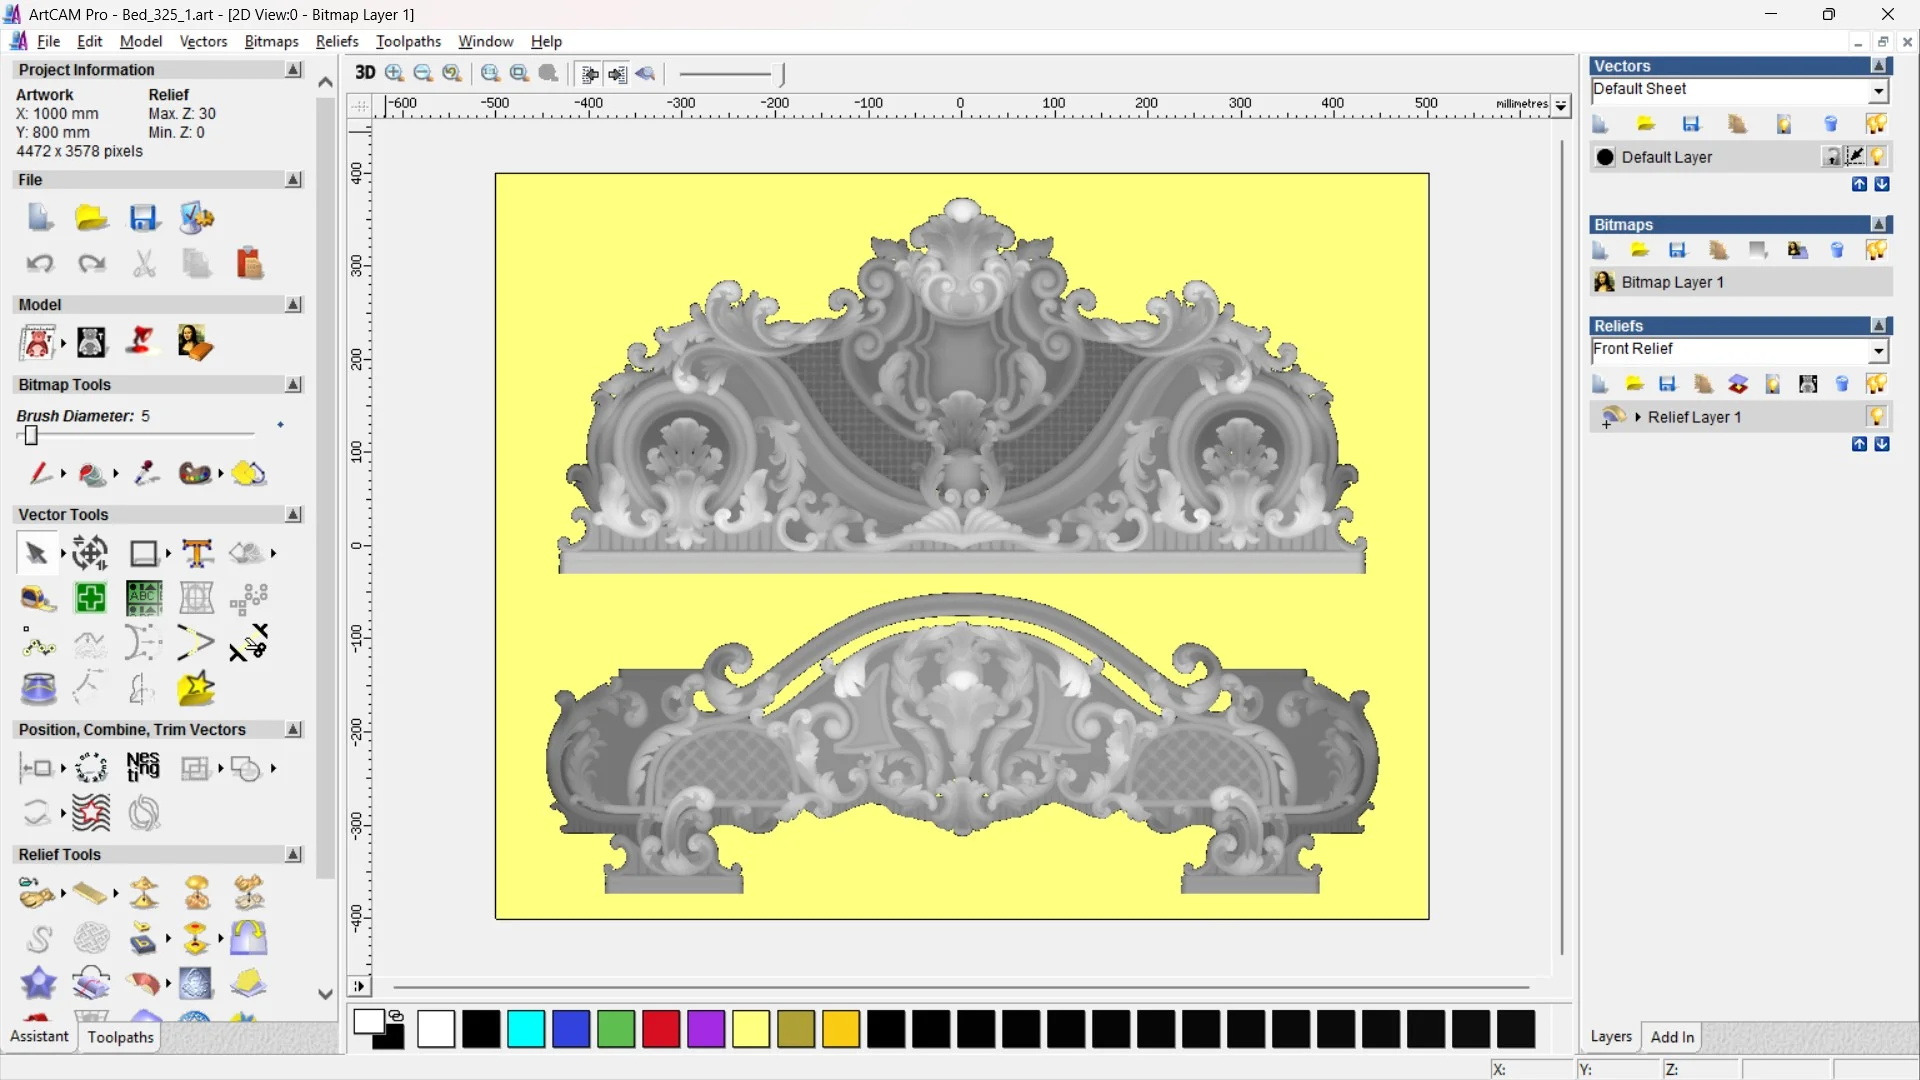Click the Zoom In magnifier icon
The image size is (1920, 1080).
[x=395, y=73]
